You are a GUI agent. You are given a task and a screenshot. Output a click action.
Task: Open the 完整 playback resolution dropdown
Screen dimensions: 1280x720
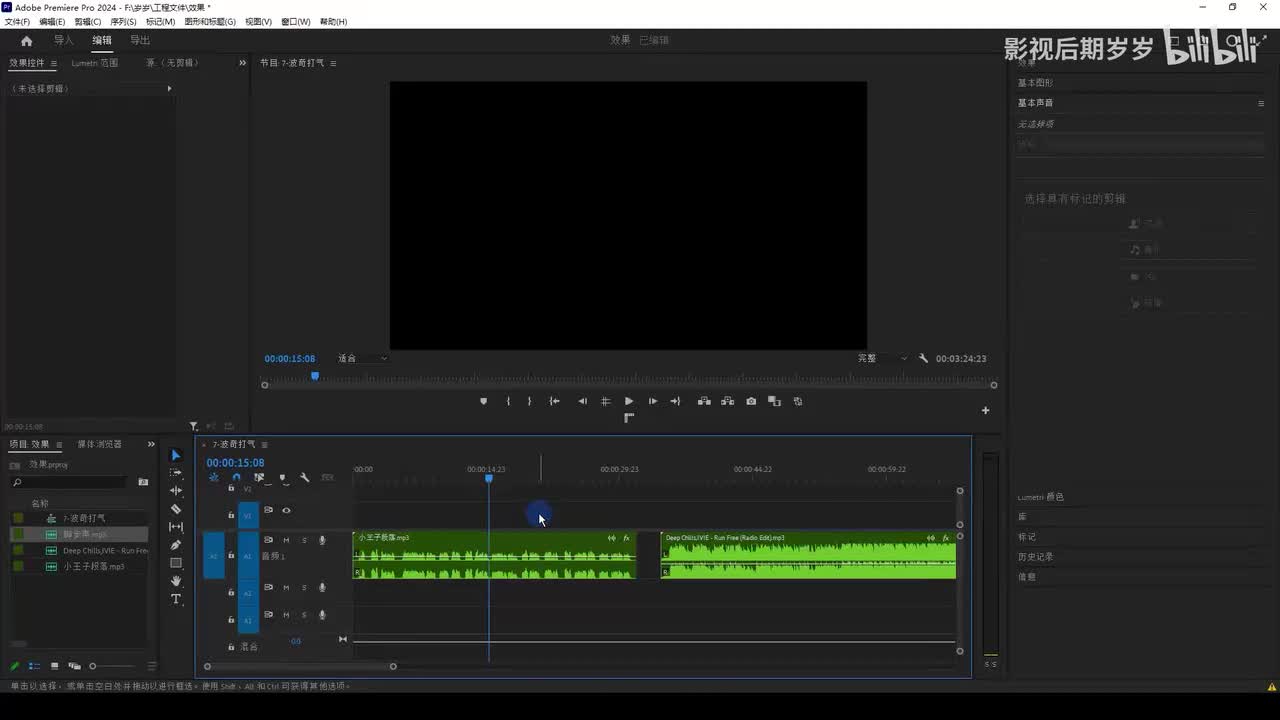click(882, 358)
